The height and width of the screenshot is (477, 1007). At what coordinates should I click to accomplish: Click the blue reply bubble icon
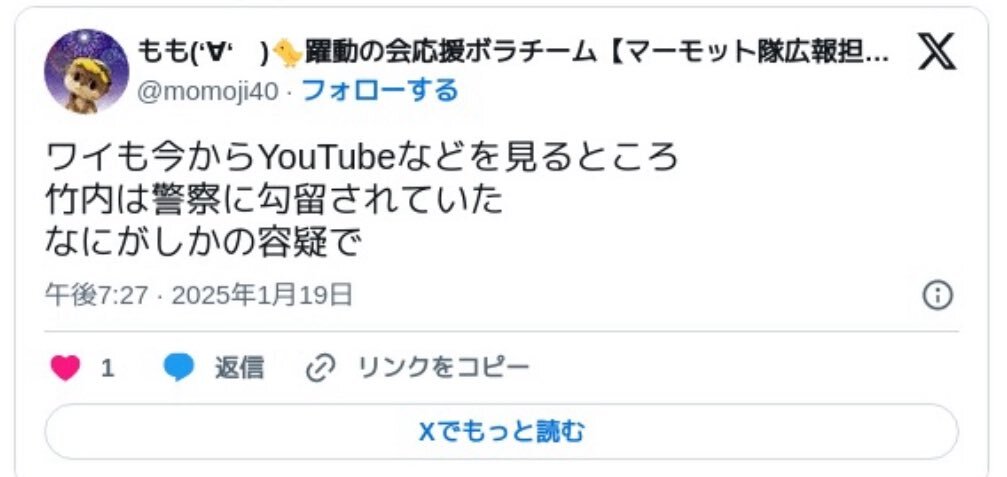[178, 369]
